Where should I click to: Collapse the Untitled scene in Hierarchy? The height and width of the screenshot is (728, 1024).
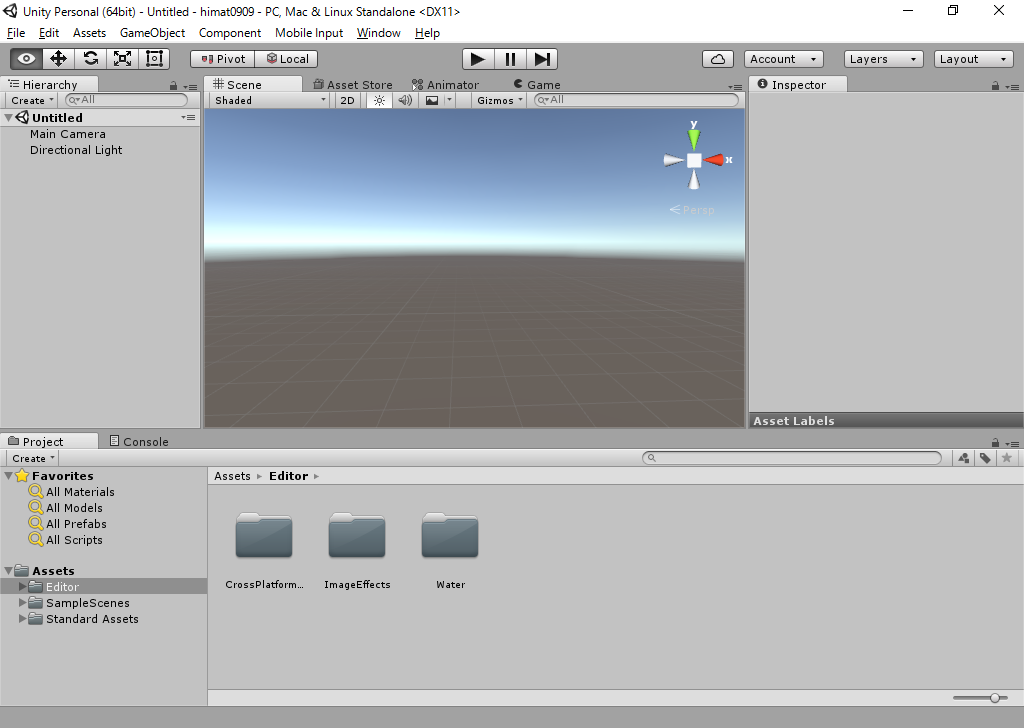(8, 118)
